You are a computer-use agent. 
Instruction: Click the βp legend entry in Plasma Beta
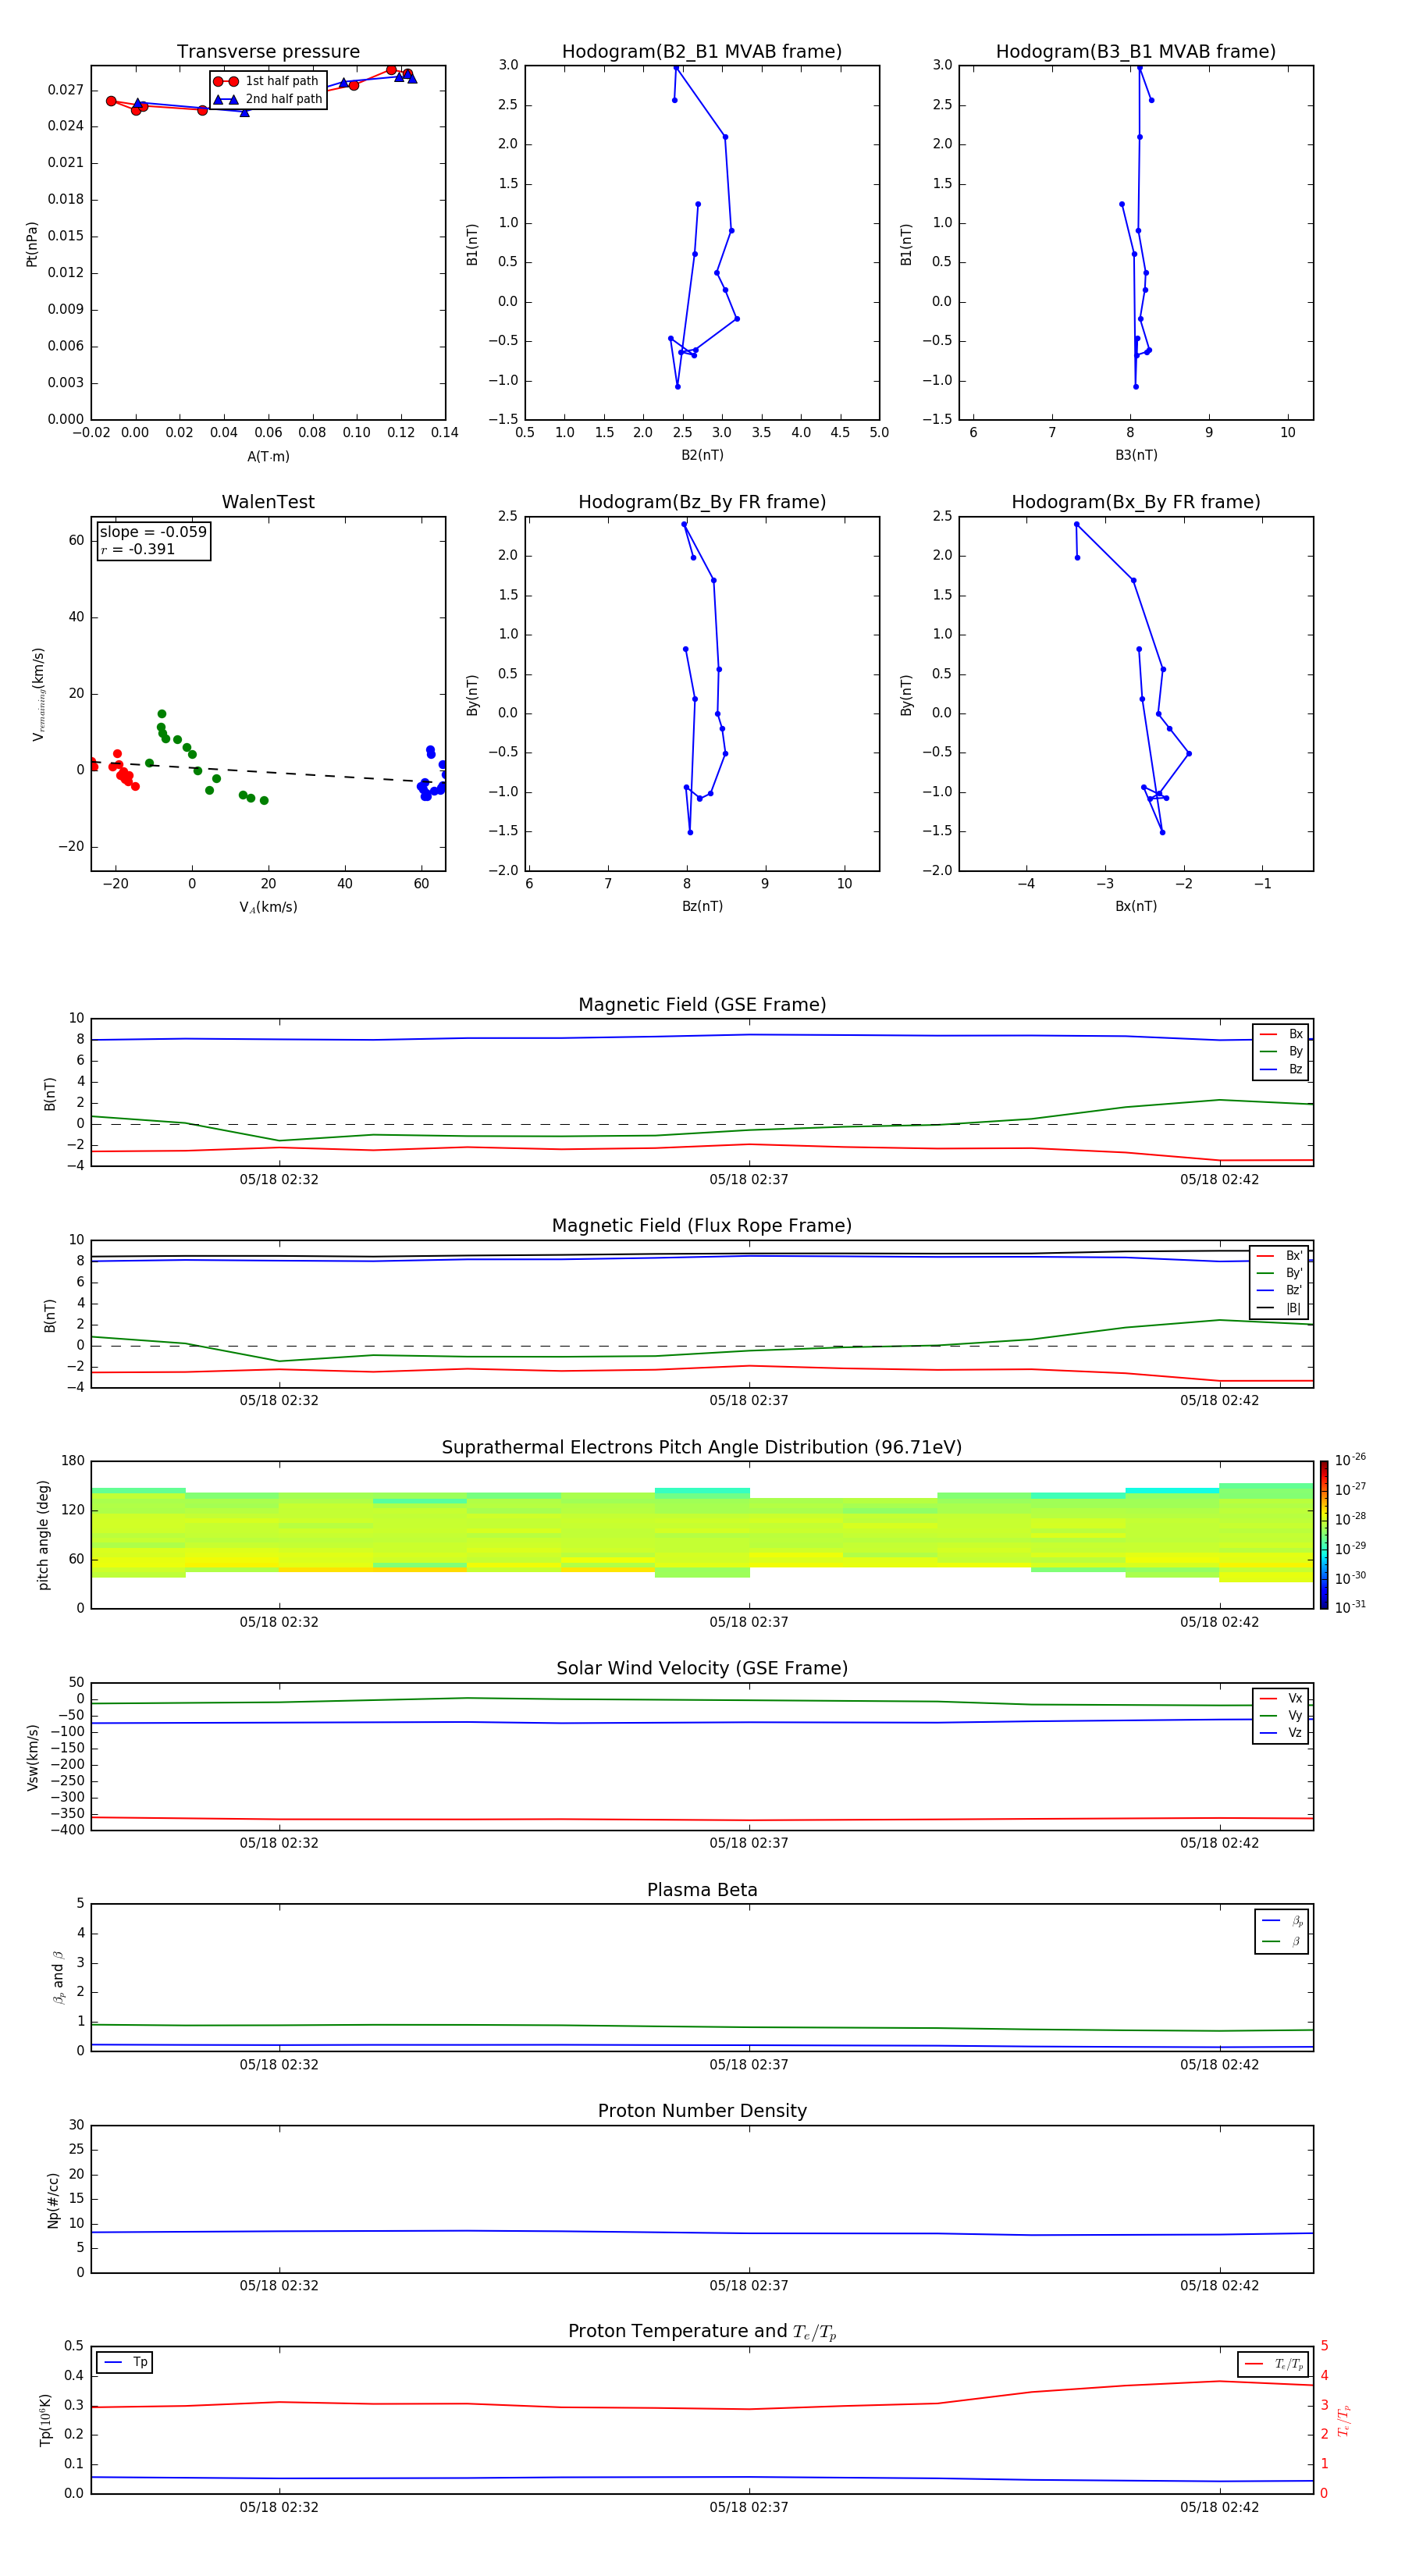pyautogui.click(x=1282, y=1921)
